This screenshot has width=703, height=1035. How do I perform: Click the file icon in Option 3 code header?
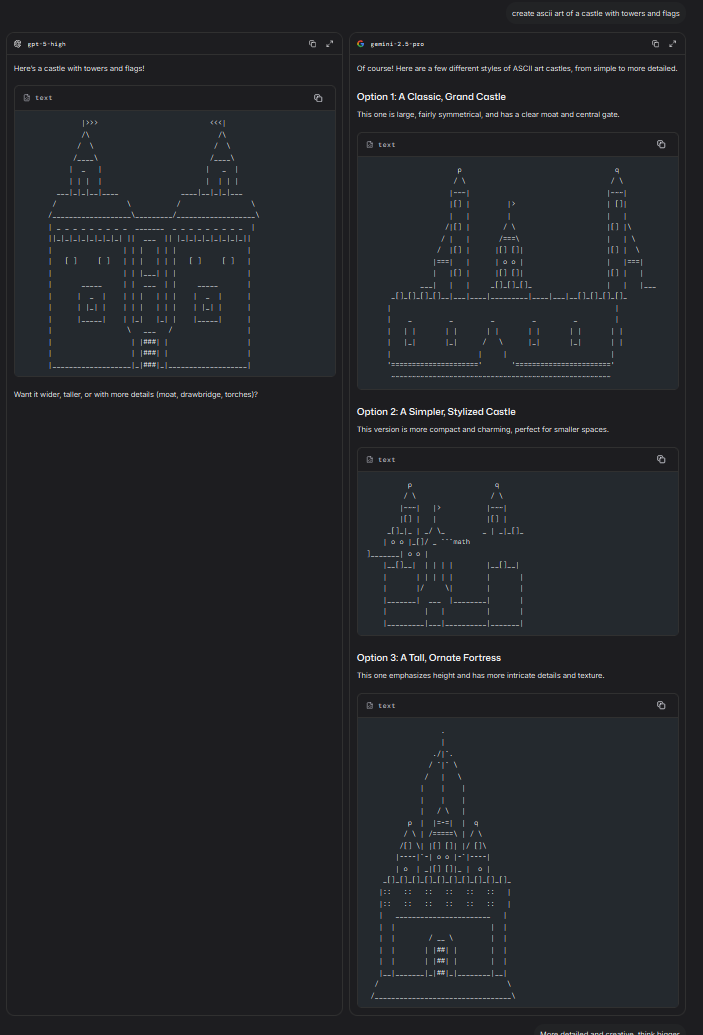coord(370,706)
